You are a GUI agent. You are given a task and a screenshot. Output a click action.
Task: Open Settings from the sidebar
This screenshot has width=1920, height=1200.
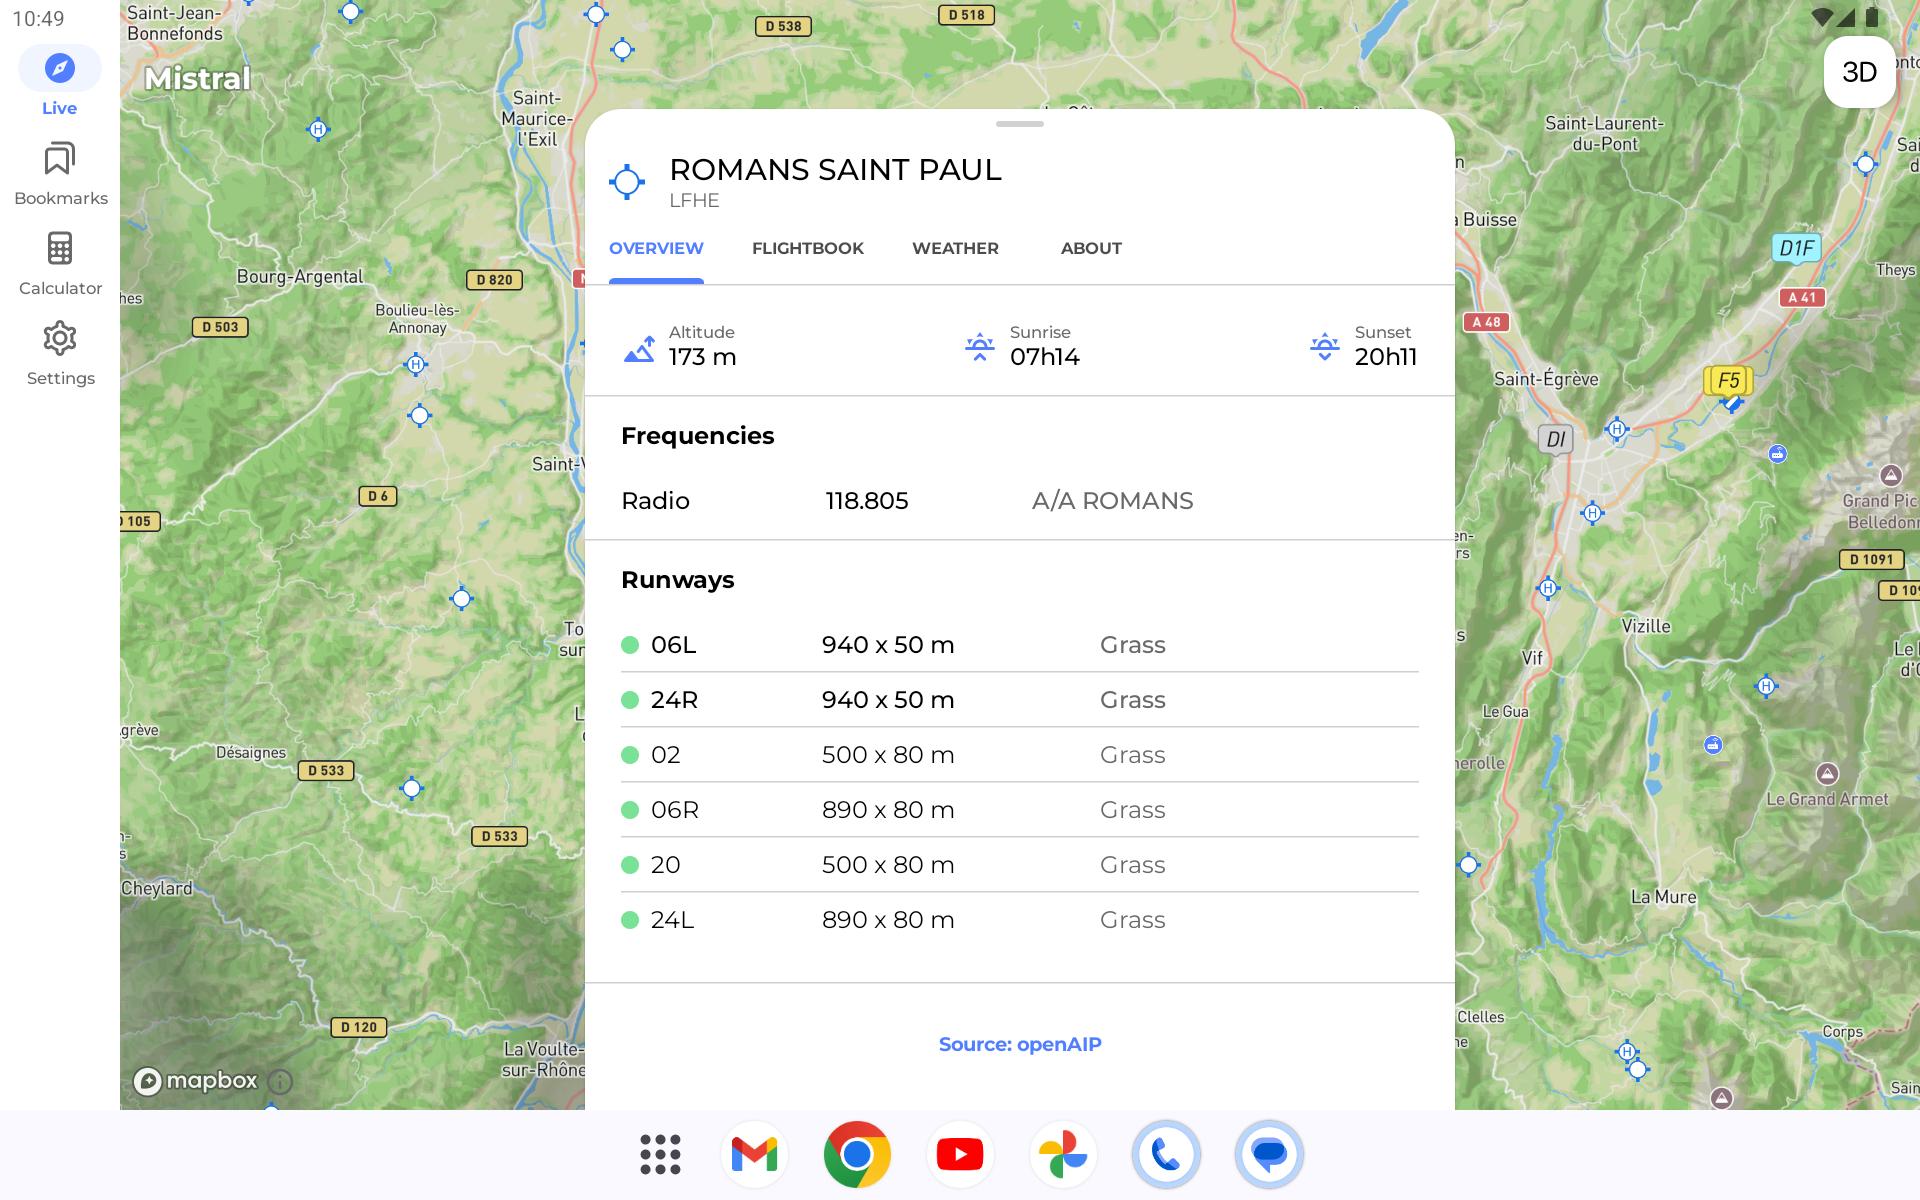(x=60, y=354)
